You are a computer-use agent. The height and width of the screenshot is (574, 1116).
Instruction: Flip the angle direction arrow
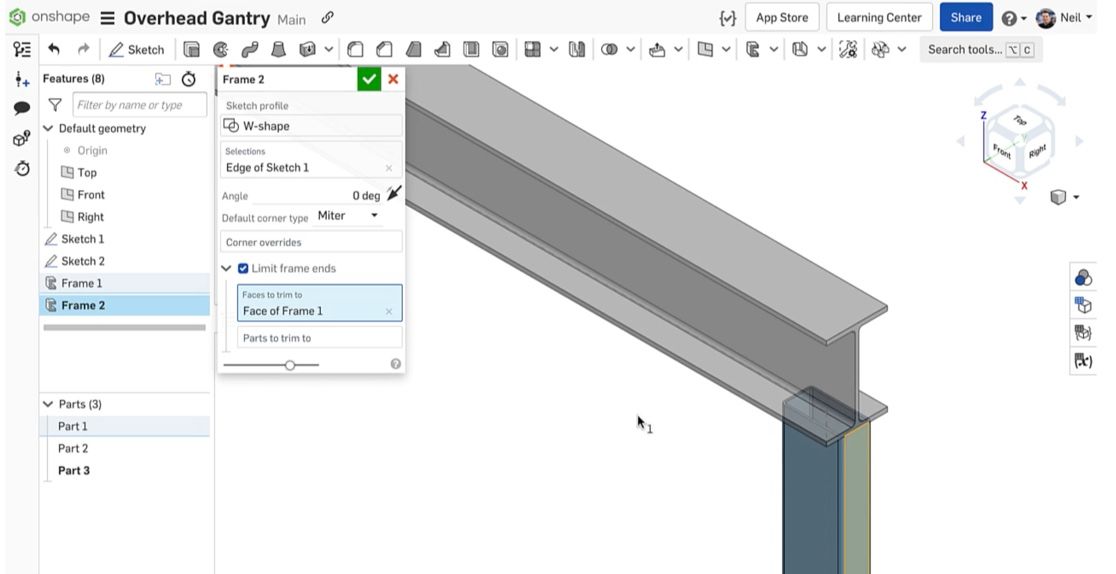pyautogui.click(x=393, y=195)
